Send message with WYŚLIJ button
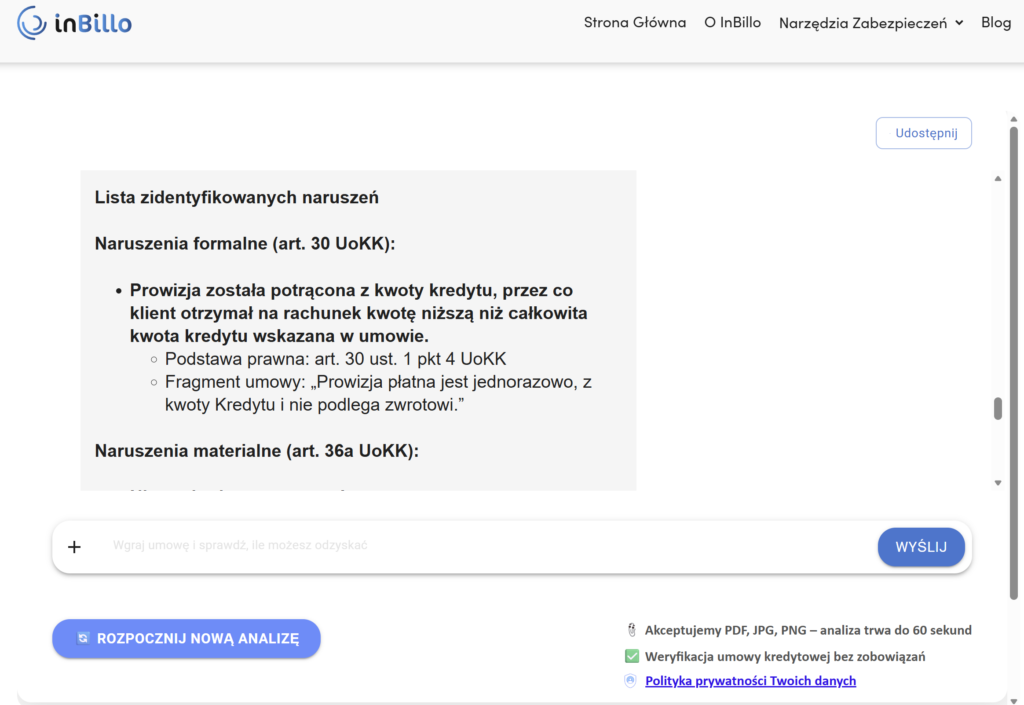The image size is (1024, 705). tap(921, 547)
